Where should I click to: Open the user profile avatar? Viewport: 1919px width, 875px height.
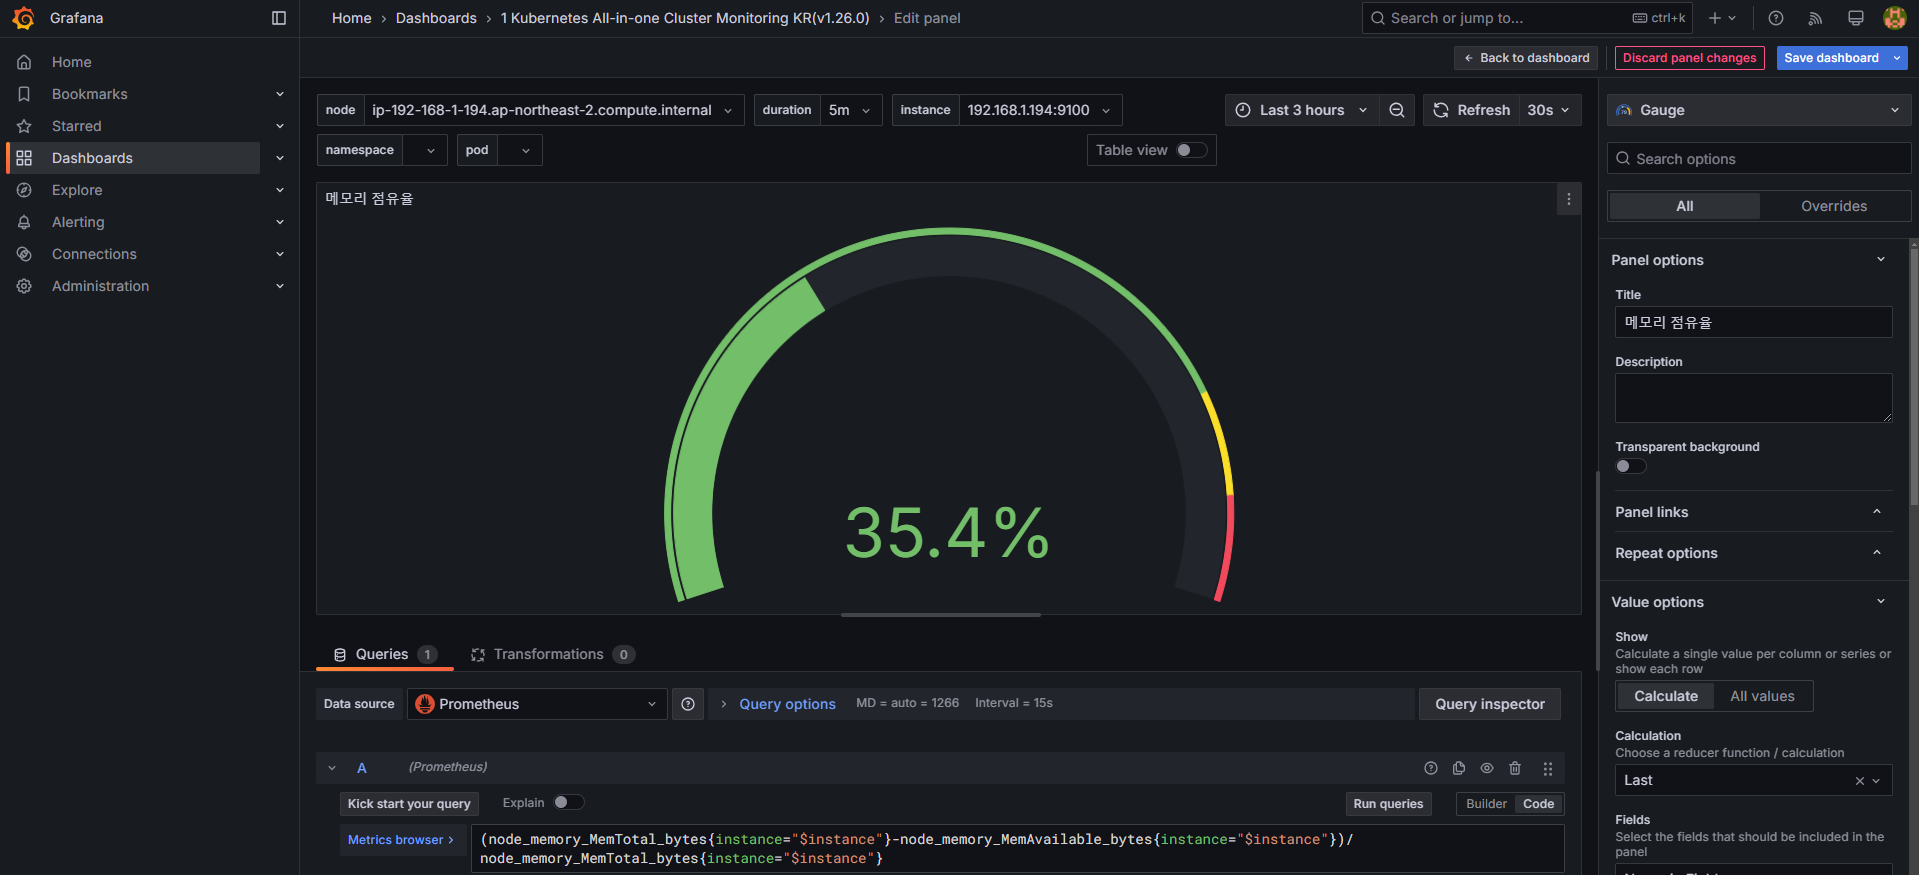(1894, 18)
